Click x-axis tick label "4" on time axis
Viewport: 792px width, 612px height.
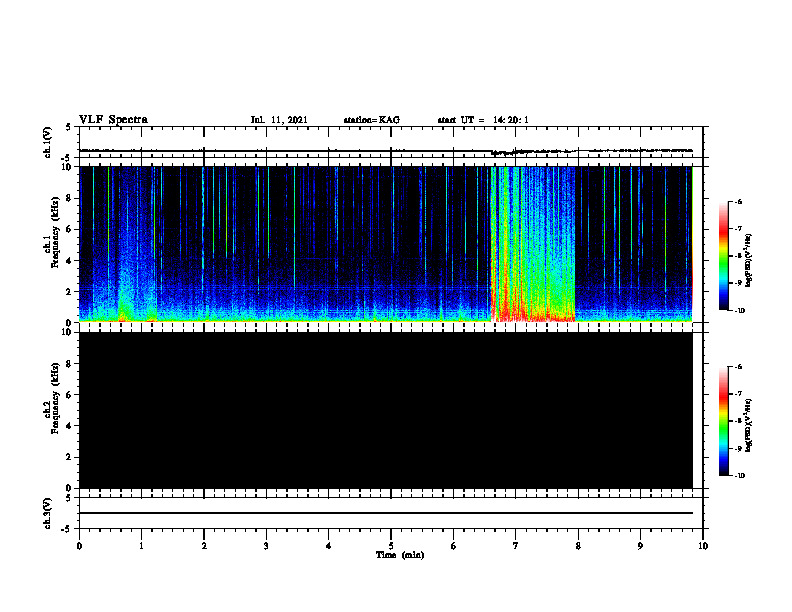[x=329, y=546]
